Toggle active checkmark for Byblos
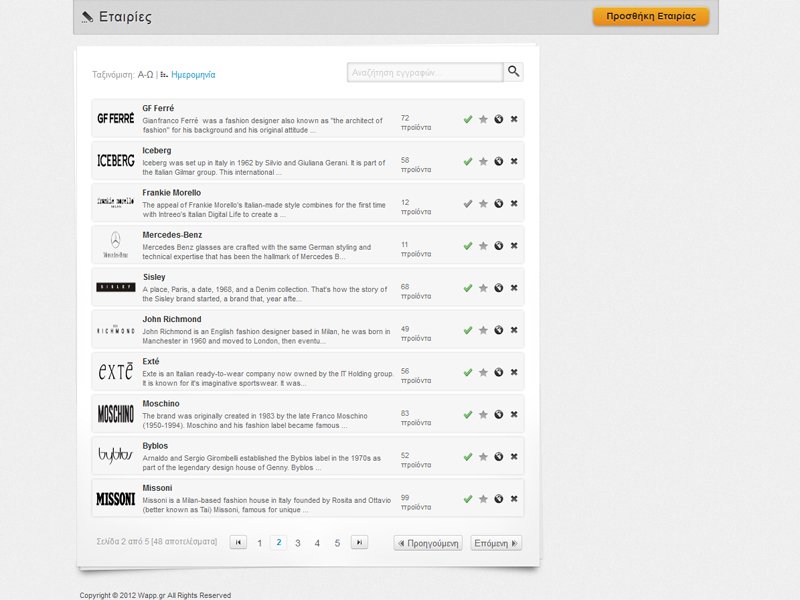Viewport: 800px width, 600px height. (468, 457)
